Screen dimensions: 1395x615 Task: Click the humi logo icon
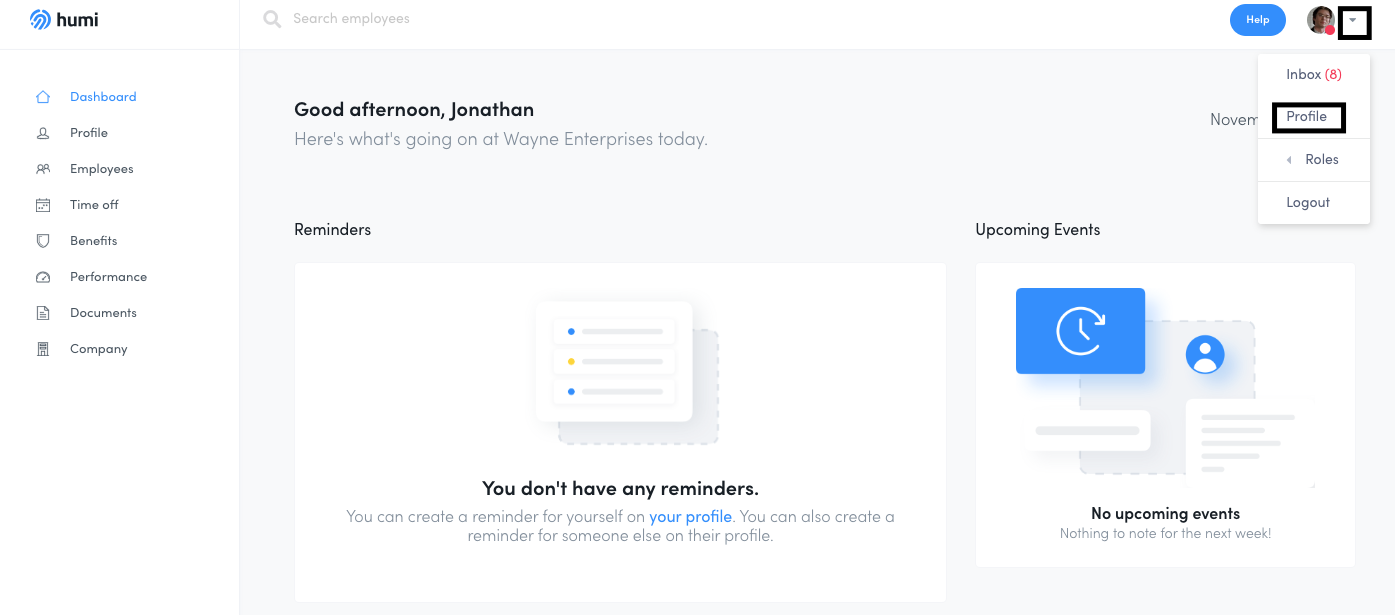point(41,19)
